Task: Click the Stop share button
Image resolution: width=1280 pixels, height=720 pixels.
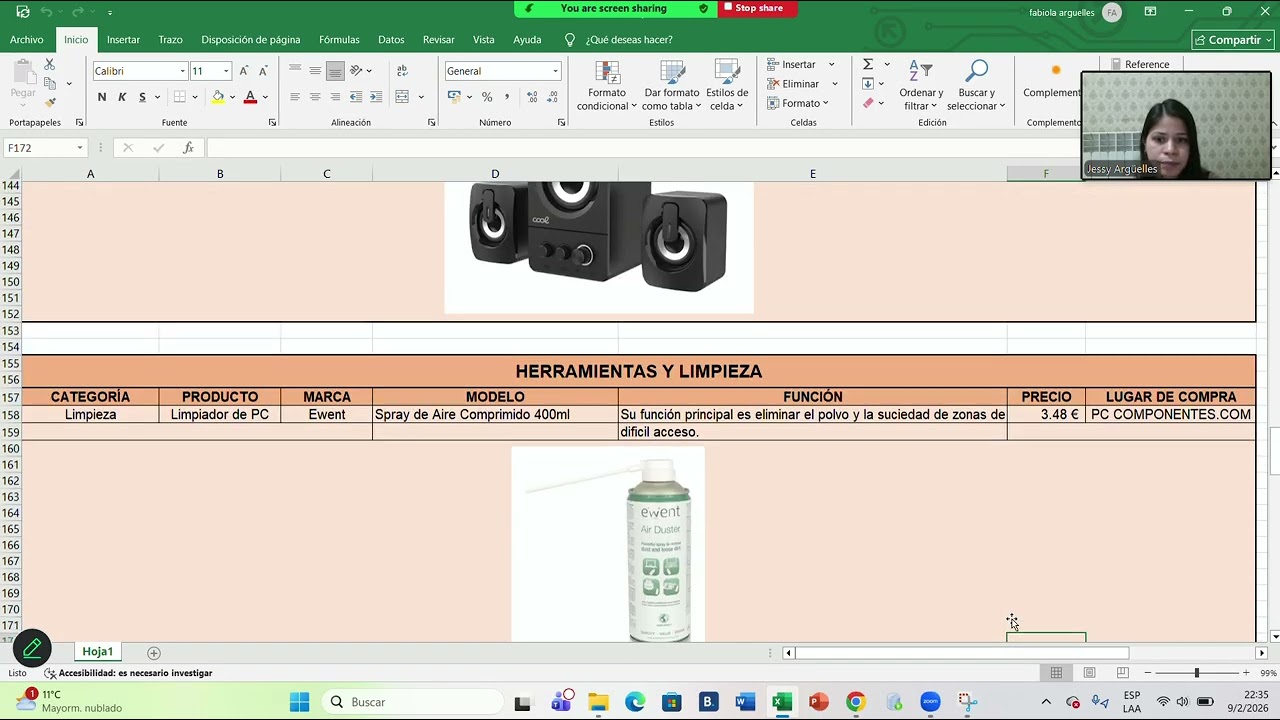Action: [754, 8]
